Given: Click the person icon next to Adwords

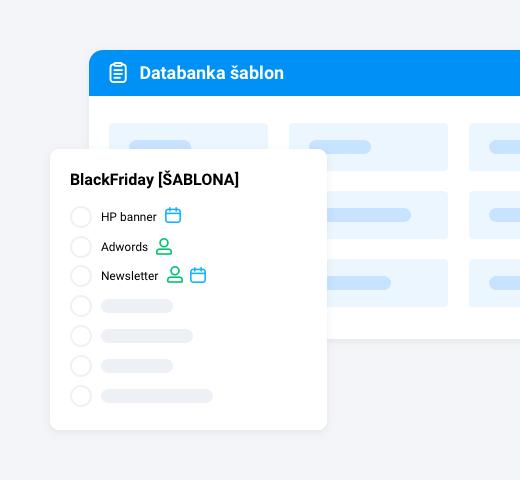Looking at the screenshot, I should click(x=164, y=247).
